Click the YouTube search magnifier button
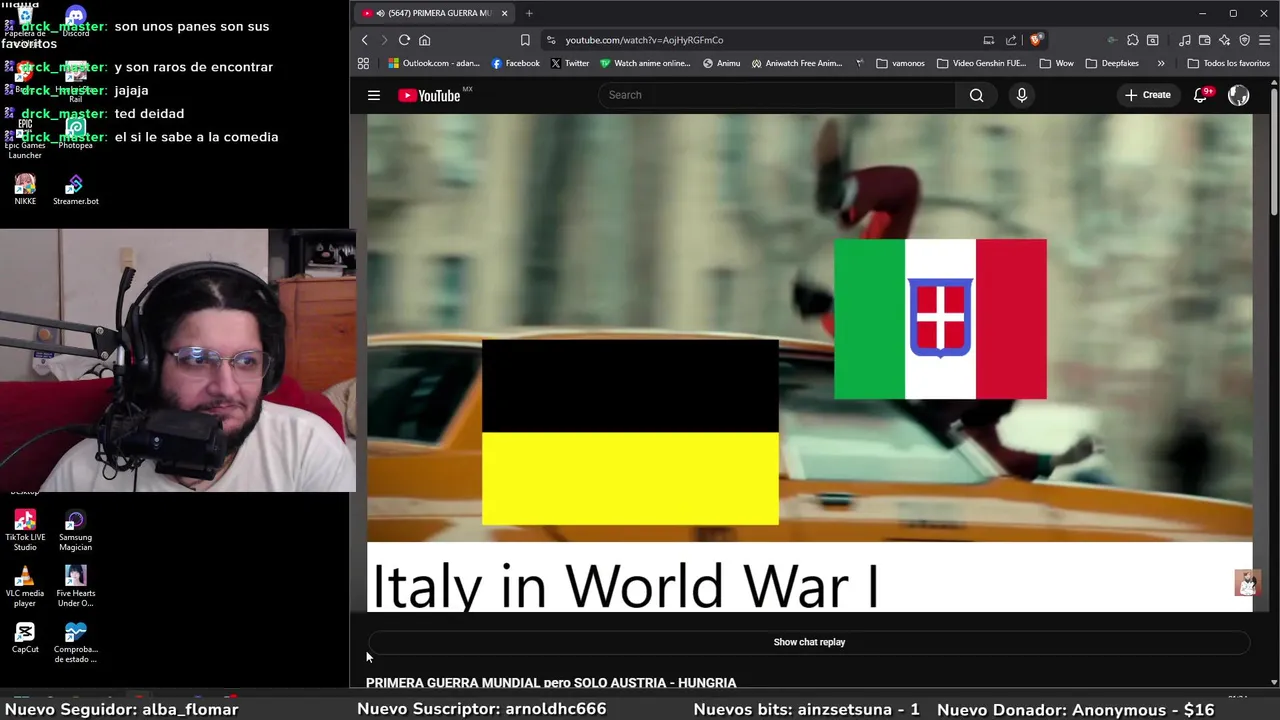Image resolution: width=1280 pixels, height=720 pixels. 976,95
